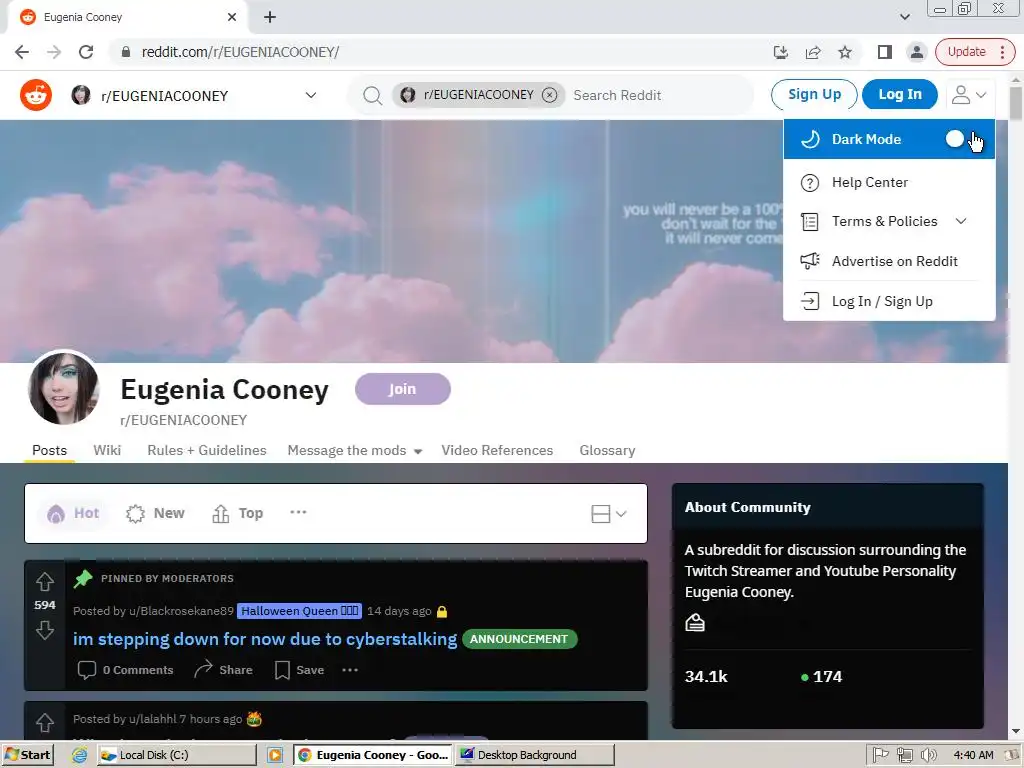
Task: Open 0 Comments on the pinned post
Action: pos(125,670)
